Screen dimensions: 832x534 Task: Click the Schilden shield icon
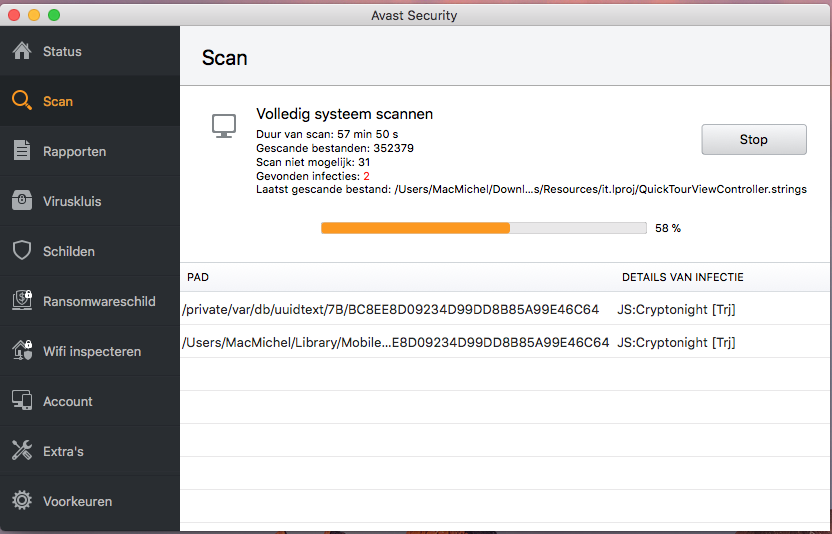pos(22,251)
